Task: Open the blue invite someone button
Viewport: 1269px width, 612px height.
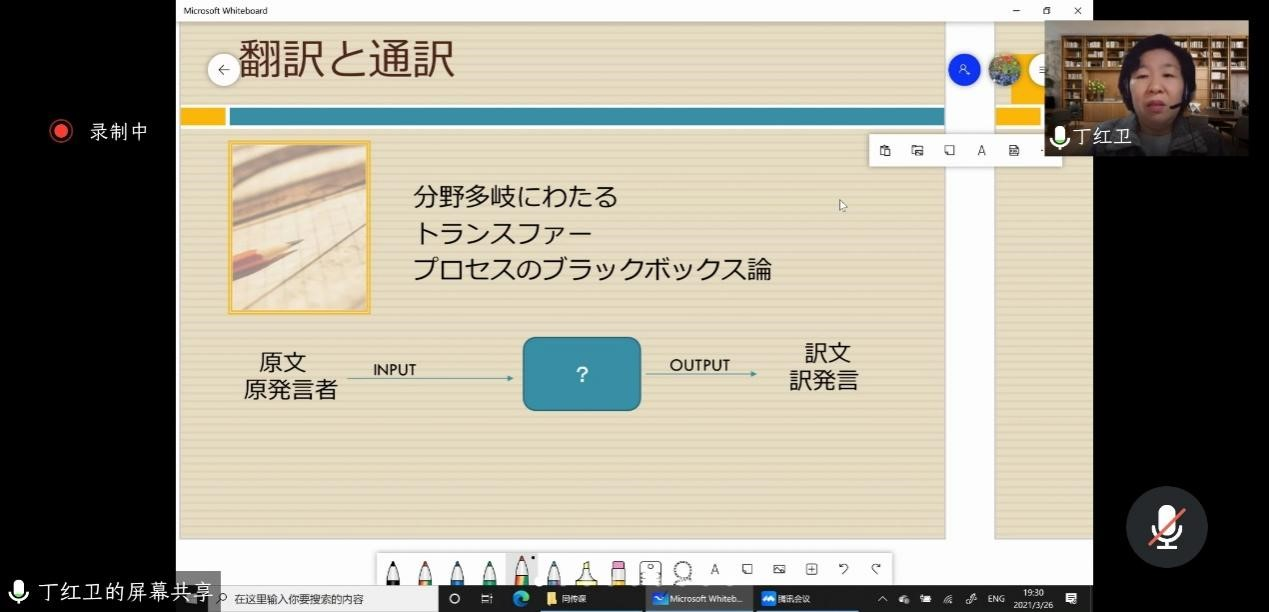Action: (x=964, y=70)
